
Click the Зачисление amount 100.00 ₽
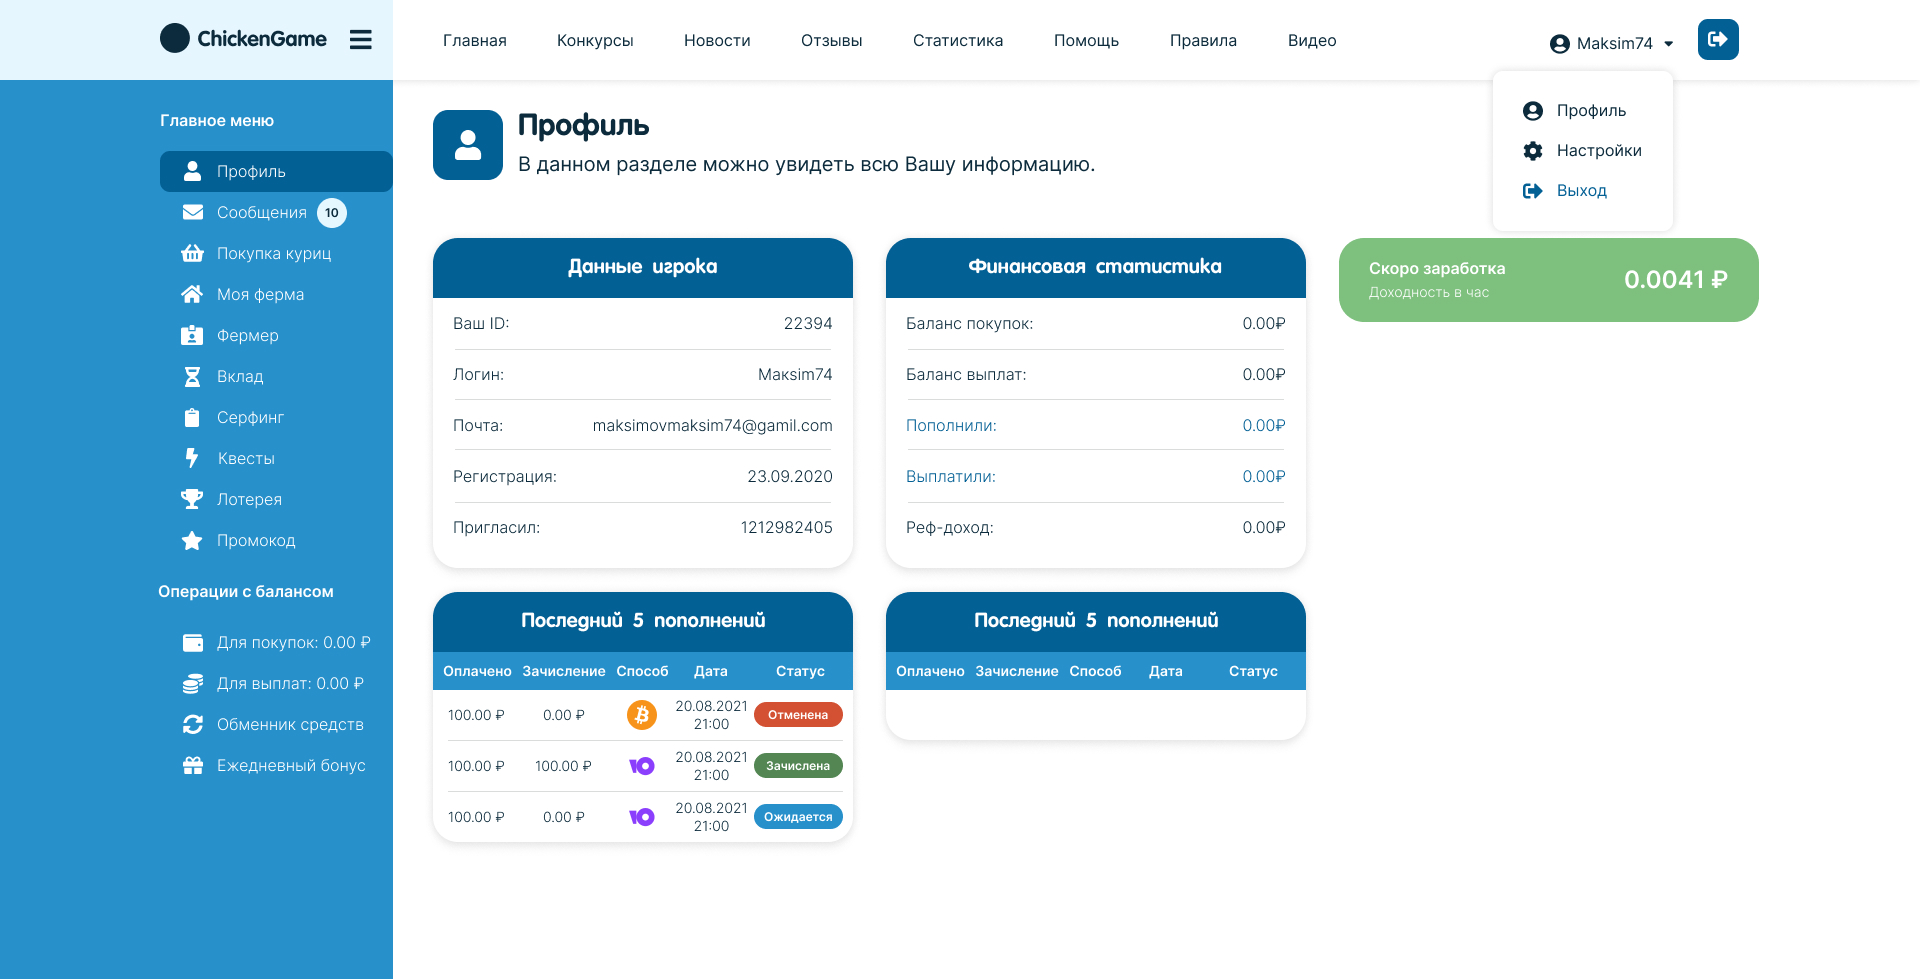[563, 766]
